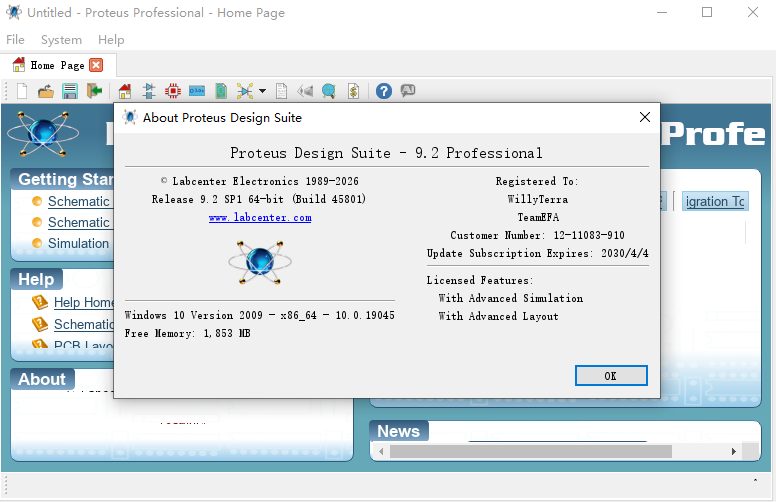This screenshot has height=502, width=776.
Task: Click the AI chat bubble toolbar icon
Action: tap(408, 91)
